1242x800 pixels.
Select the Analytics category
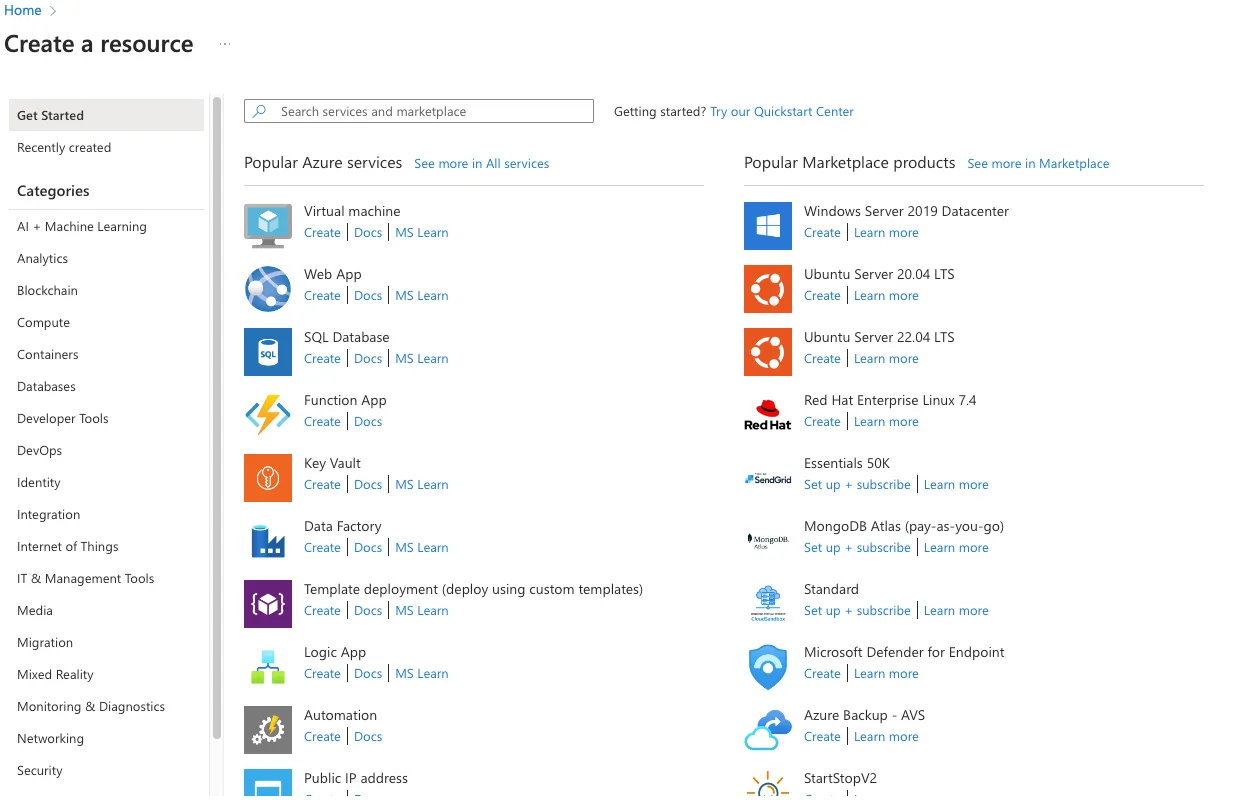43,259
